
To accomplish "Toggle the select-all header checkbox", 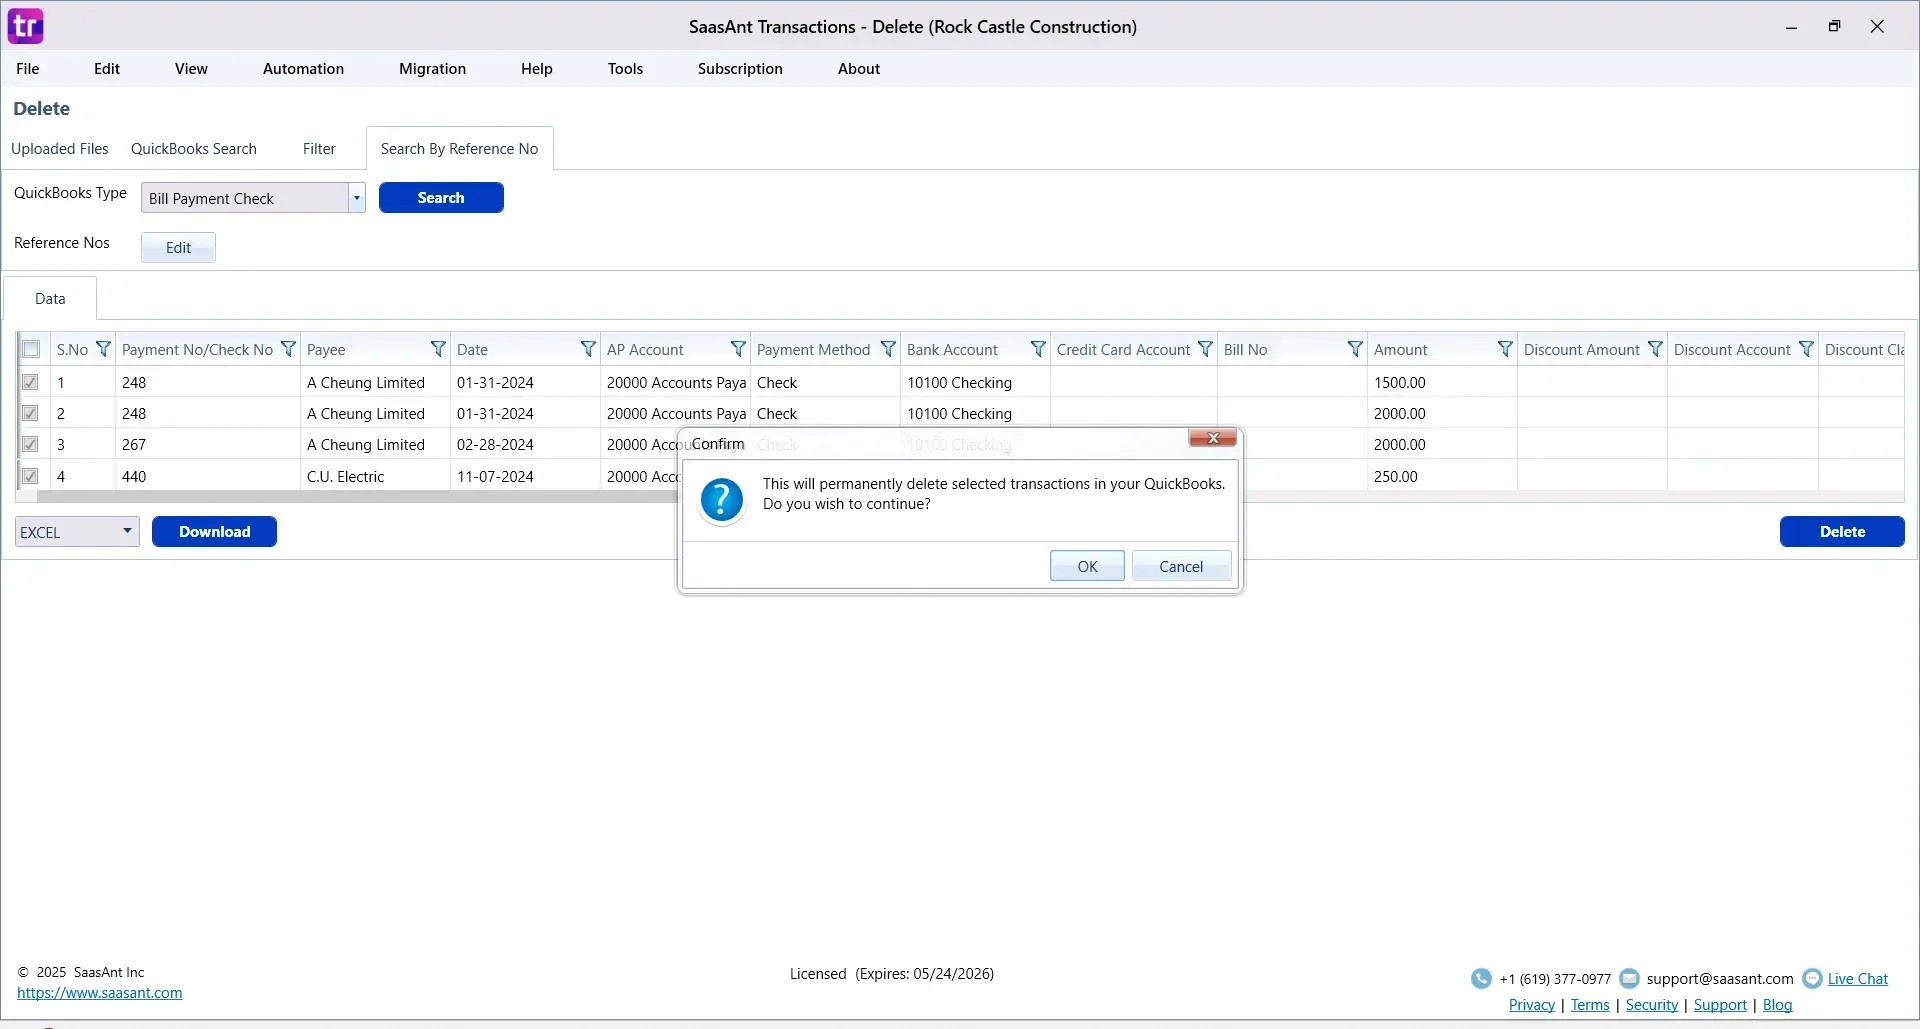I will (31, 349).
